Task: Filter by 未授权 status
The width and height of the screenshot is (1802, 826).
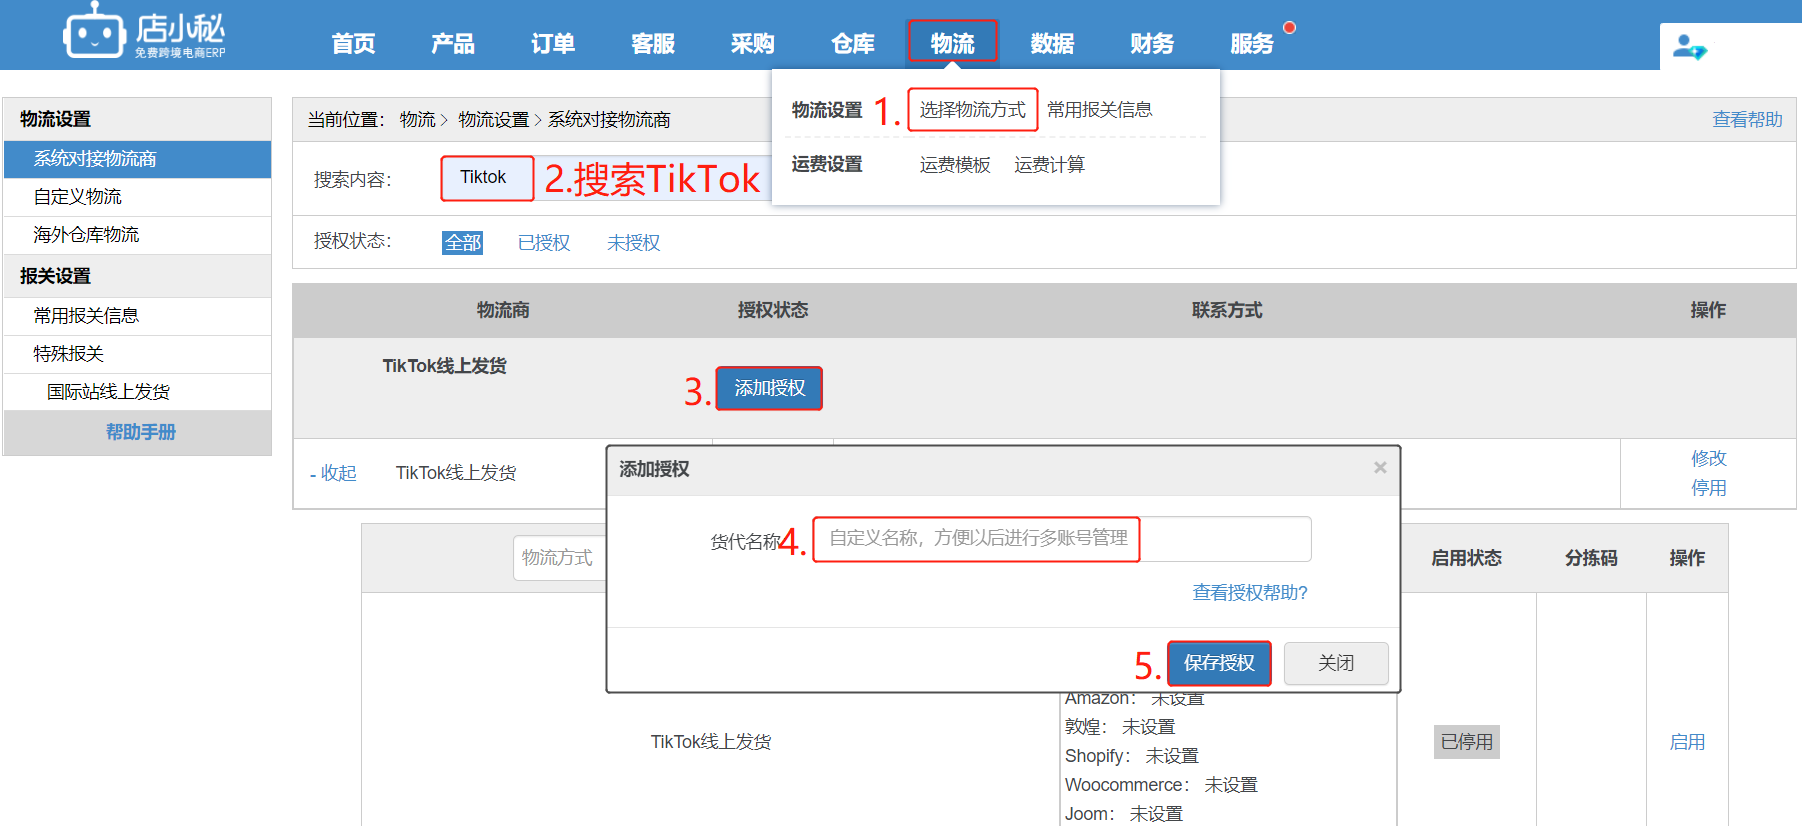Action: 633,243
